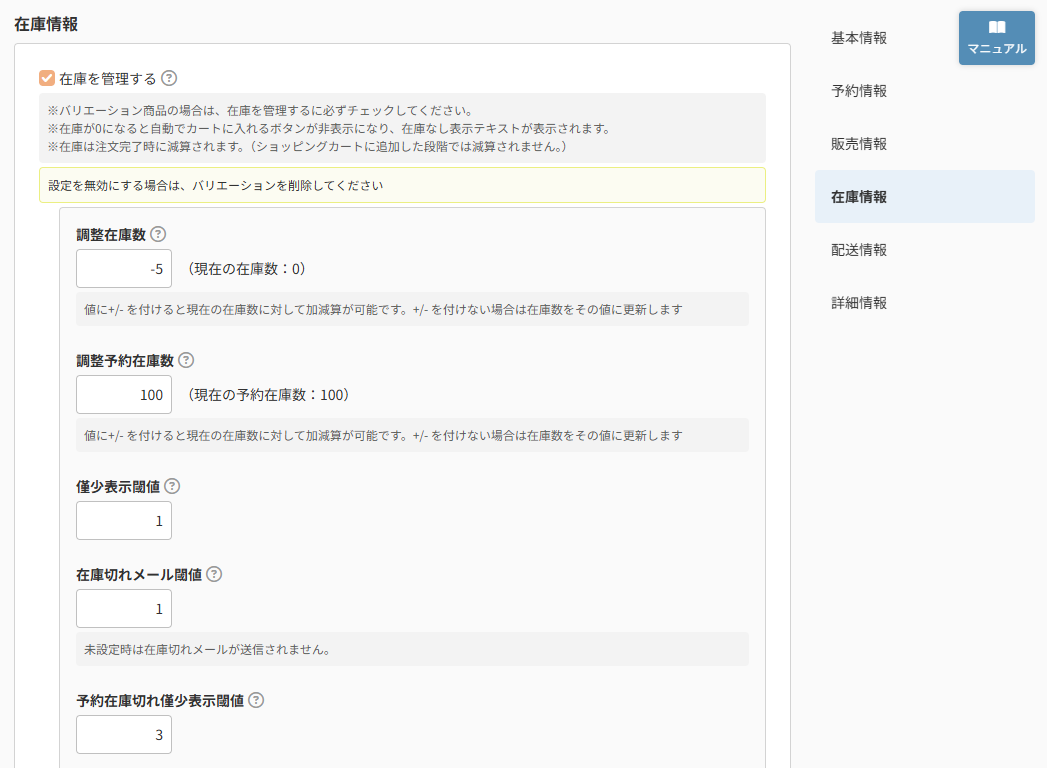The width and height of the screenshot is (1047, 768).
Task: Focus the 調整在庫数 input showing -5
Action: coord(124,268)
